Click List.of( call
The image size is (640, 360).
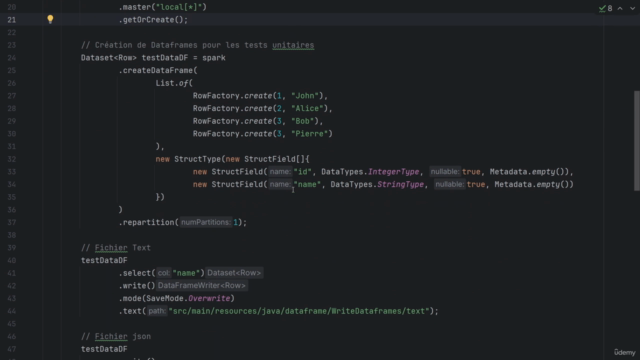(174, 83)
